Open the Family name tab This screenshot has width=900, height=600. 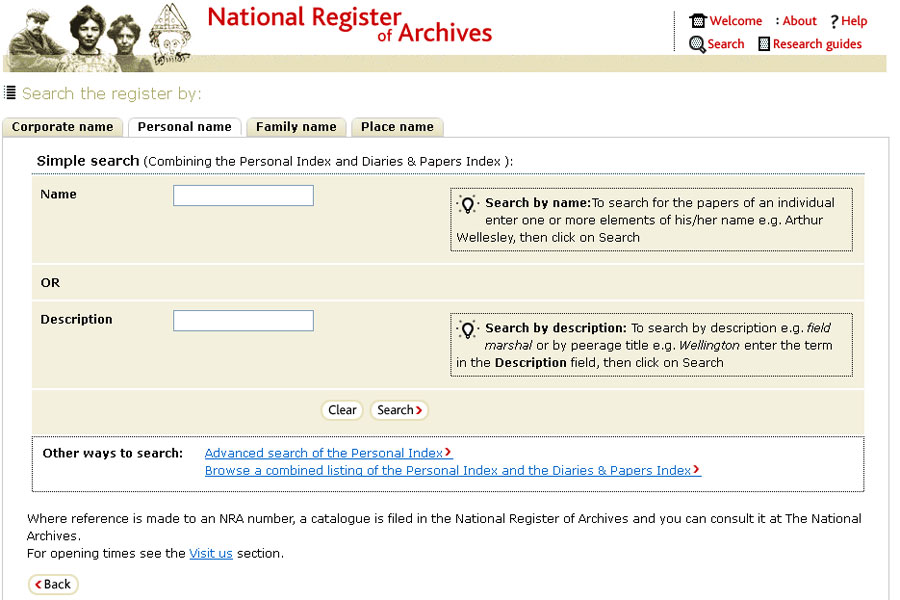[x=296, y=127]
